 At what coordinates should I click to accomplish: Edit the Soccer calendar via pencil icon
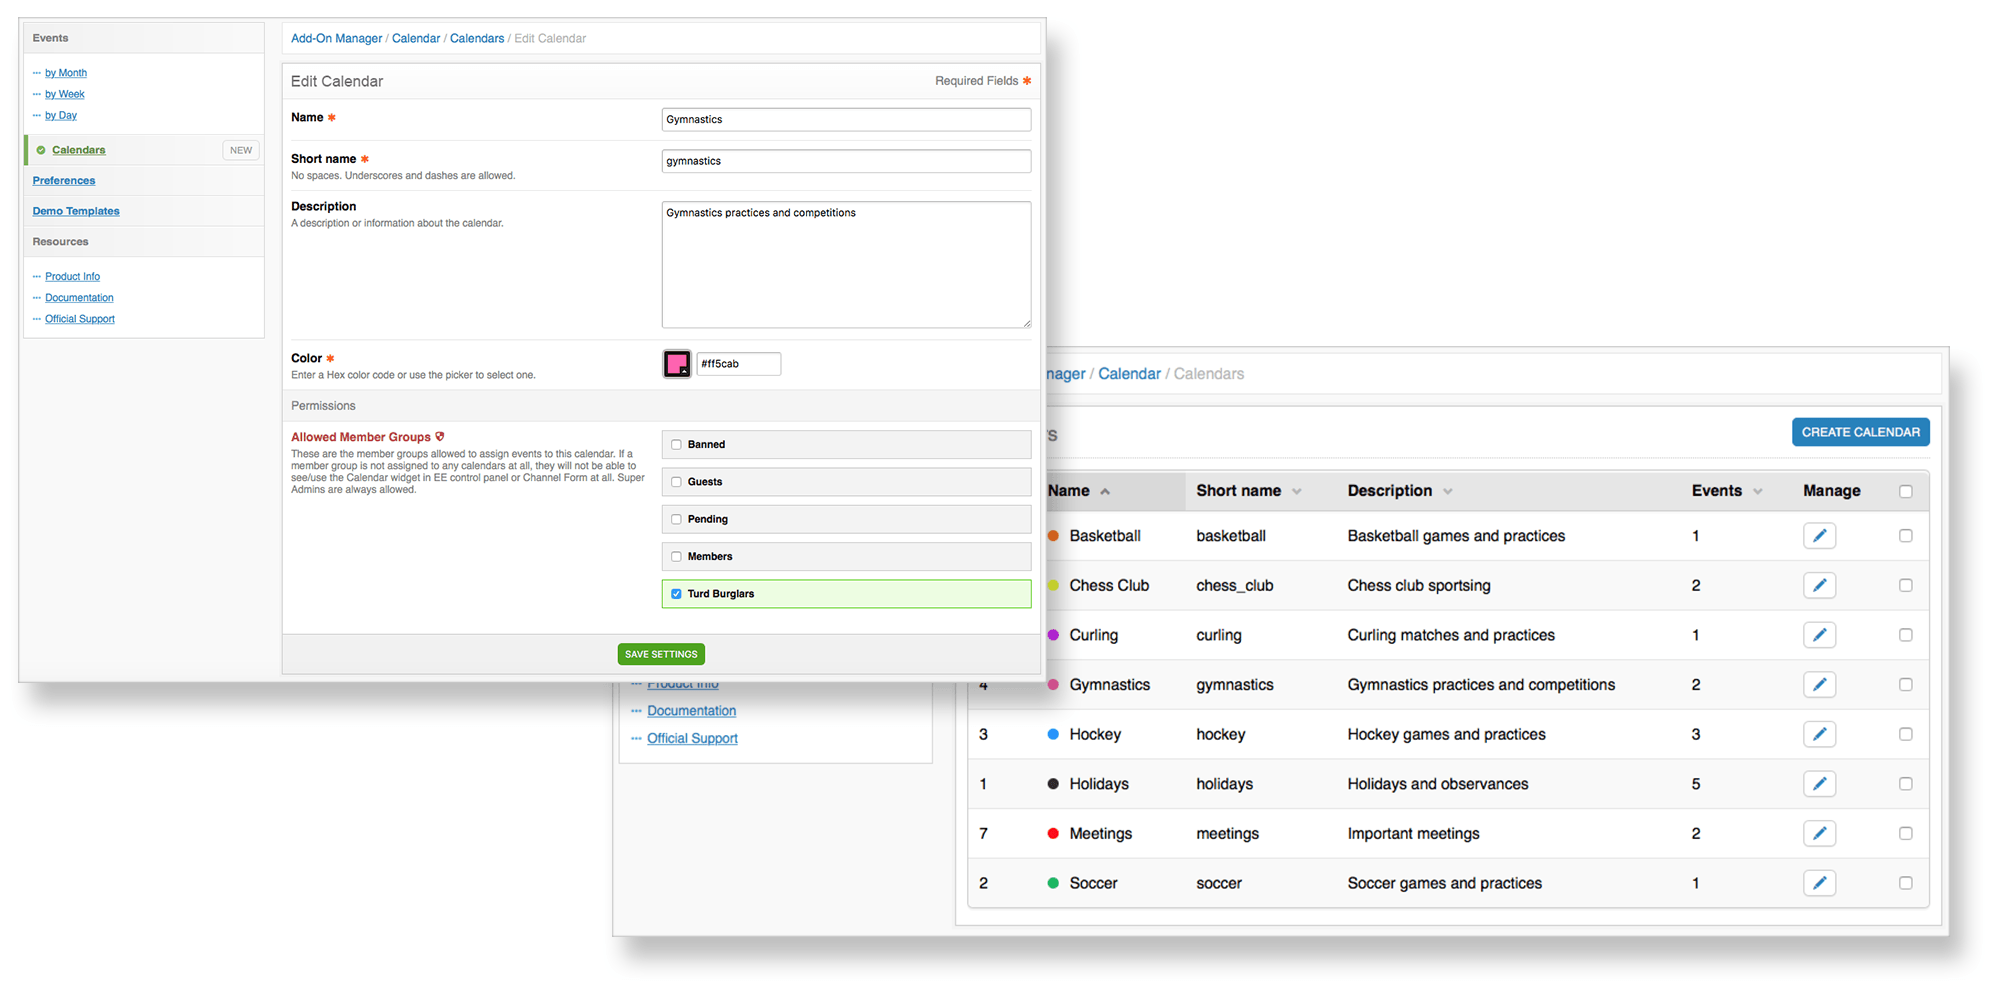pyautogui.click(x=1819, y=883)
